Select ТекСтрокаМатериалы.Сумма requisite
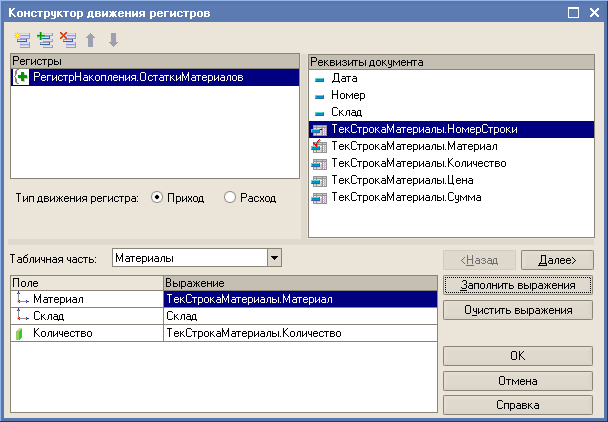 click(451, 198)
